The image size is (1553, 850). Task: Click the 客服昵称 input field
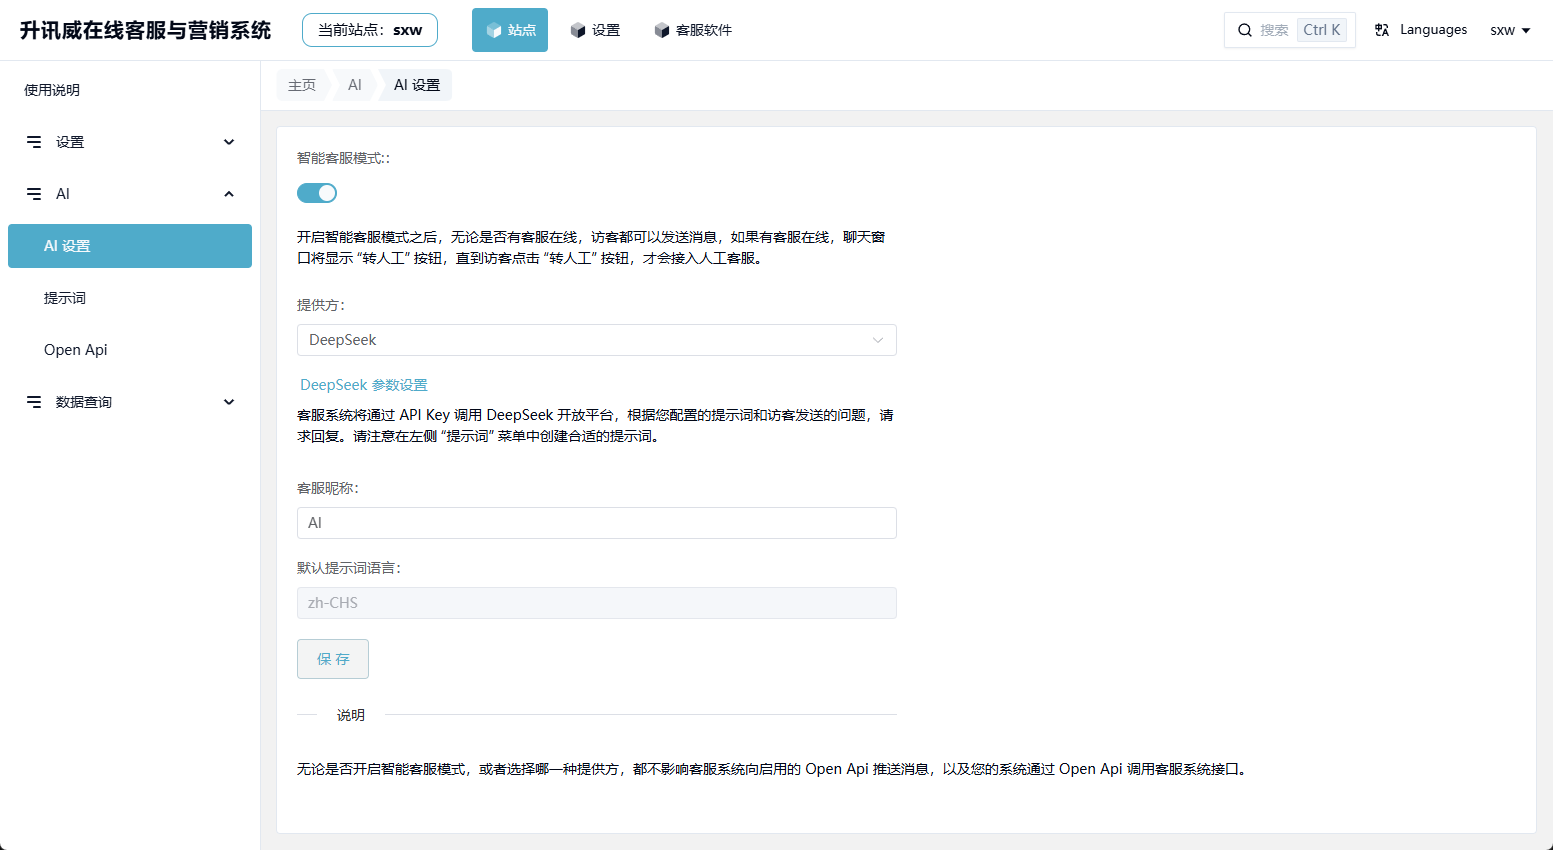pos(596,523)
